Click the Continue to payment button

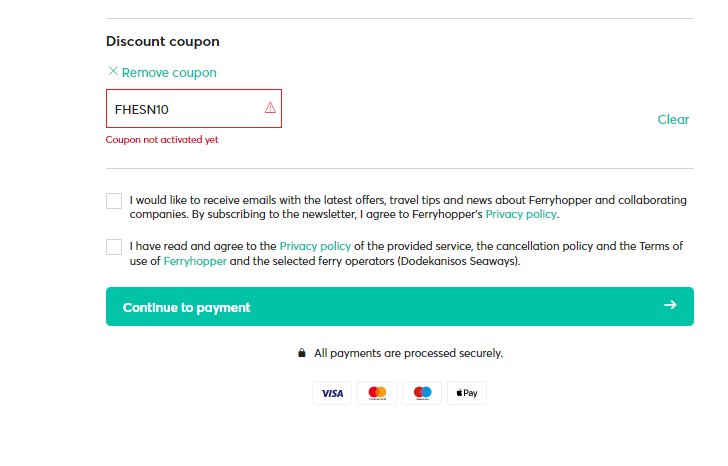point(400,306)
